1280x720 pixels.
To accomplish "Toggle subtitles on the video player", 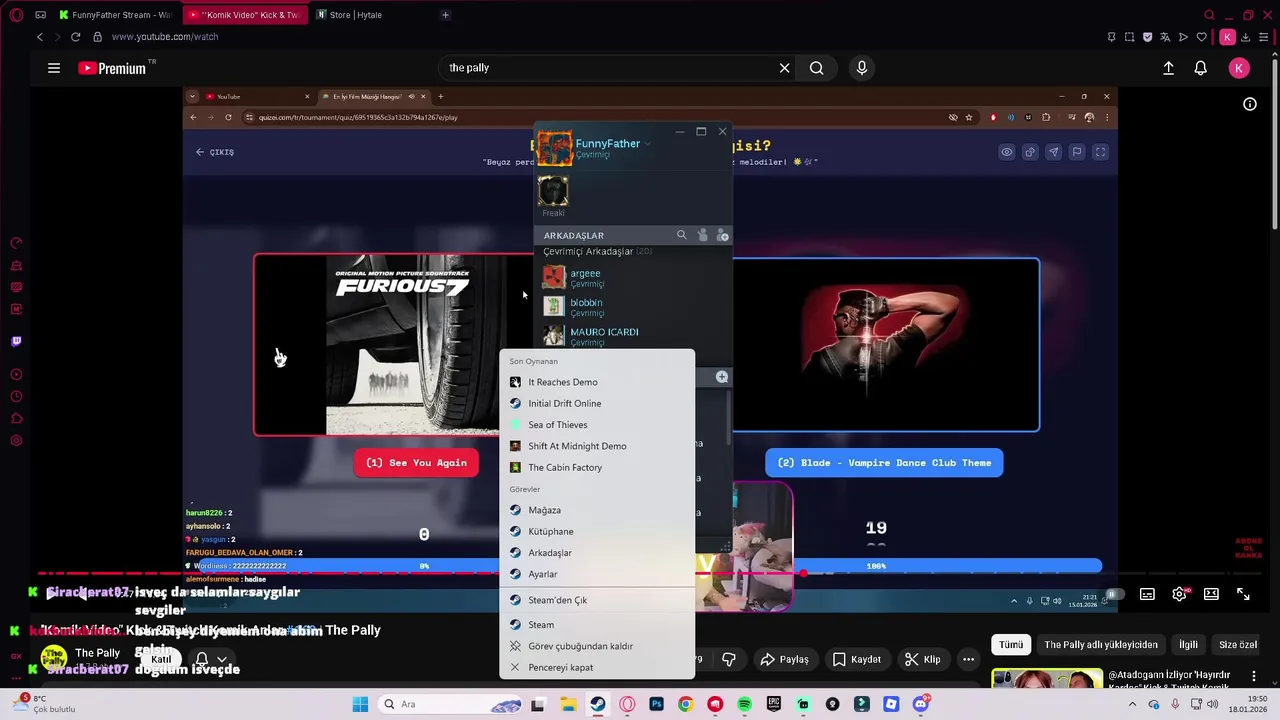I will (1148, 594).
